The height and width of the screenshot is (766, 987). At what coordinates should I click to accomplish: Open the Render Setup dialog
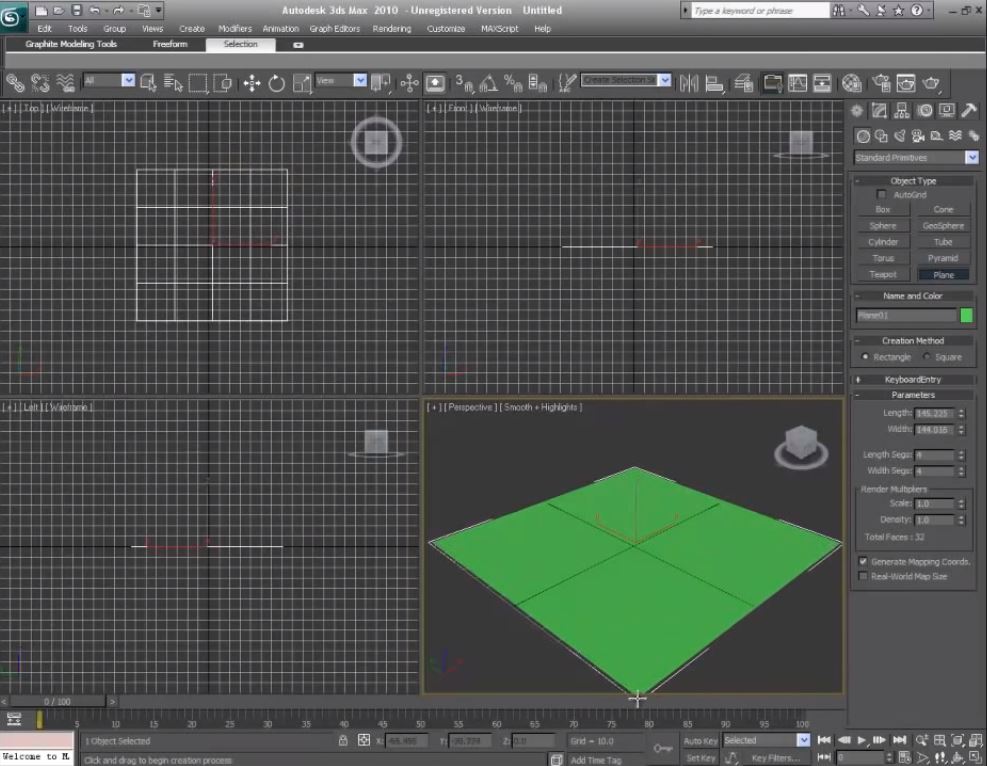click(881, 83)
